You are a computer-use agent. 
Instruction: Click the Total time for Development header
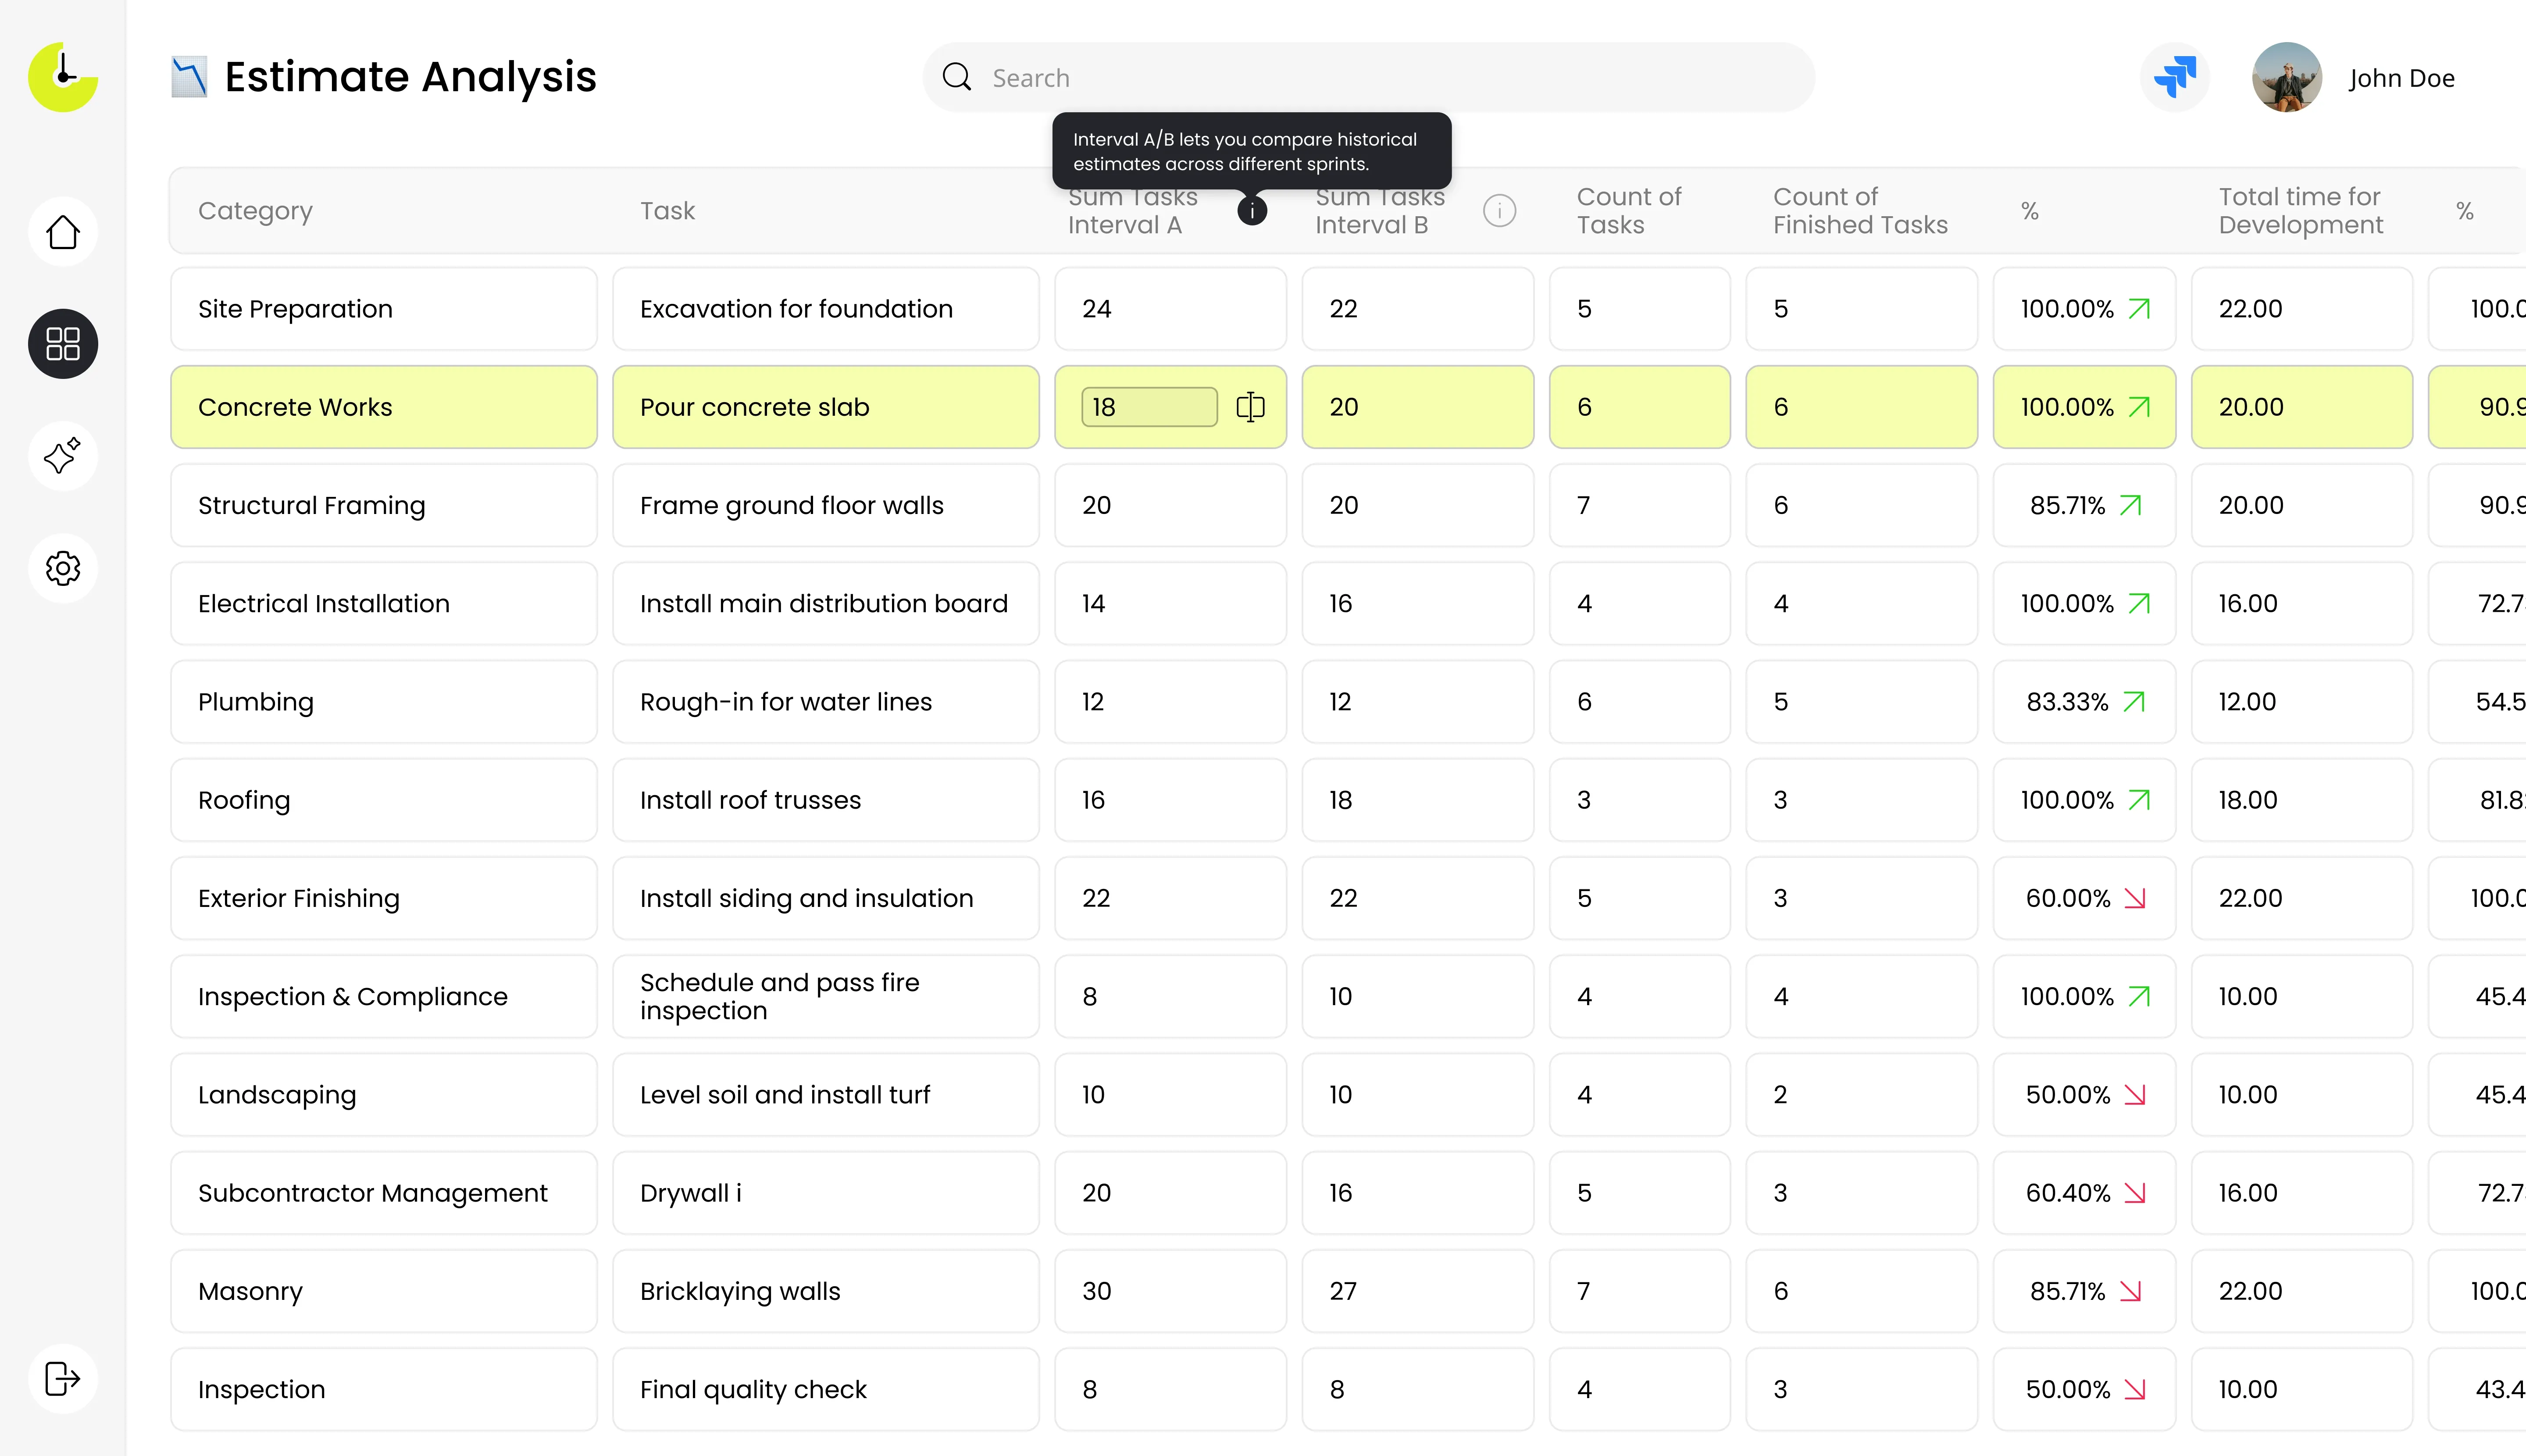pyautogui.click(x=2300, y=211)
